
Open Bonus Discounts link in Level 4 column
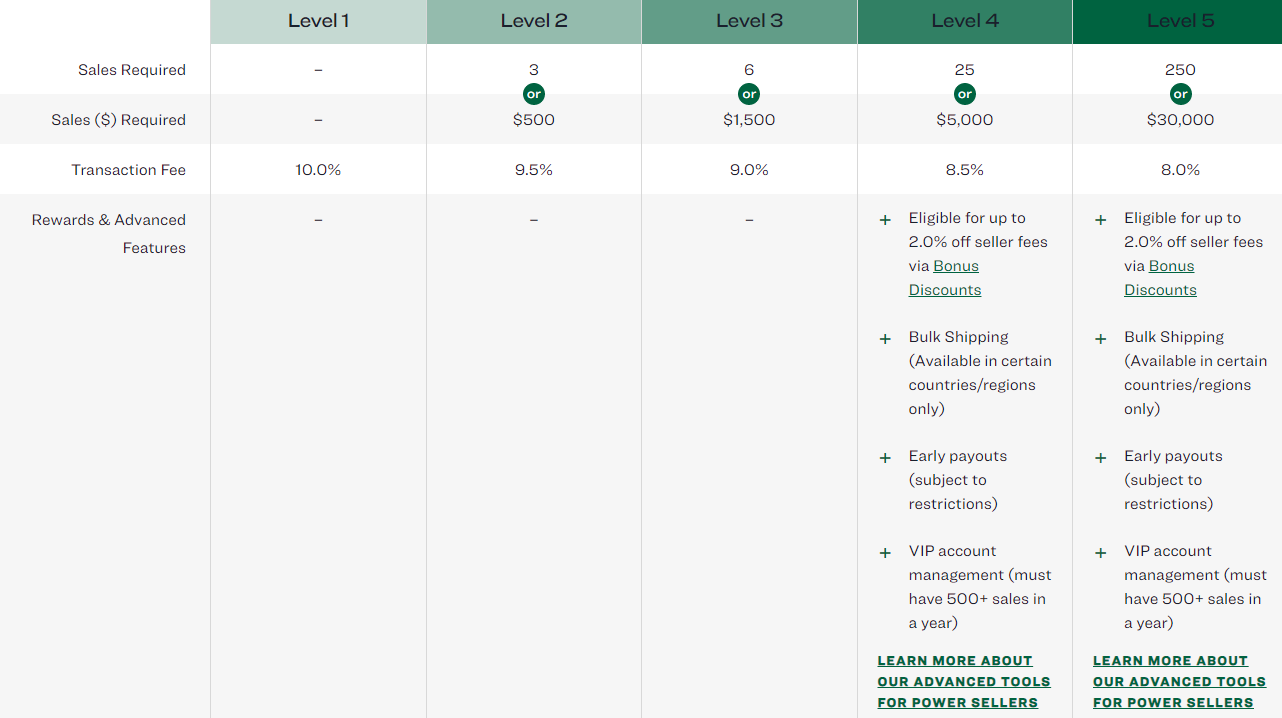click(x=945, y=278)
